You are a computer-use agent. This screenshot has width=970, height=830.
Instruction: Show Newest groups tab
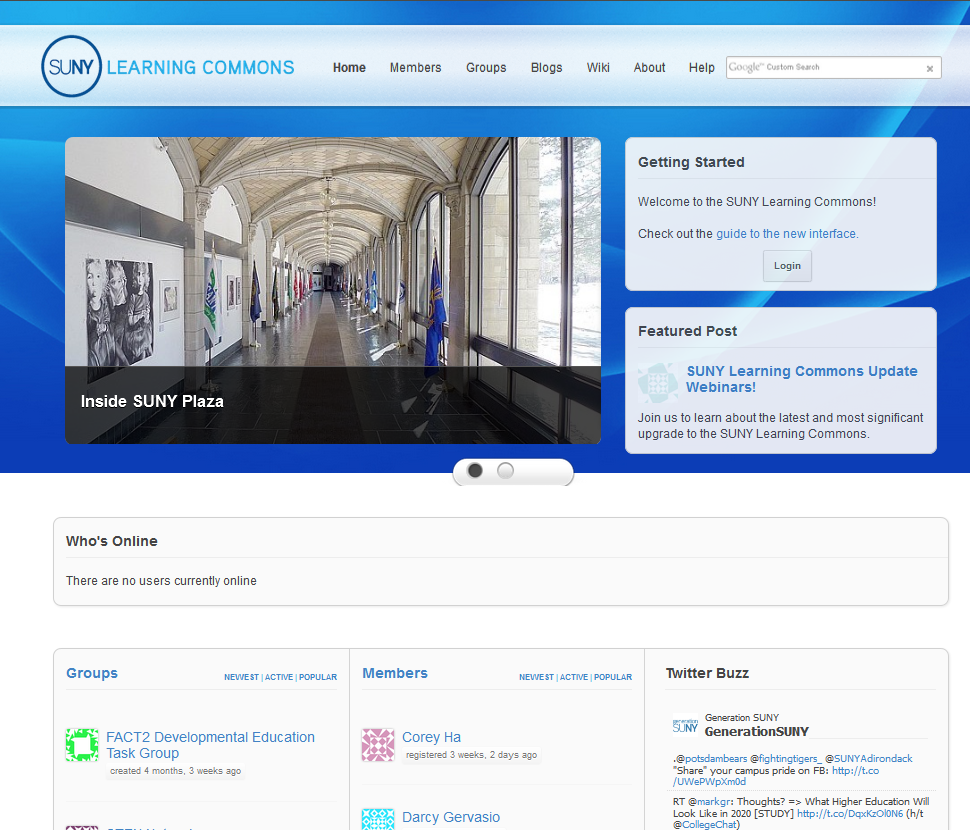pyautogui.click(x=241, y=677)
